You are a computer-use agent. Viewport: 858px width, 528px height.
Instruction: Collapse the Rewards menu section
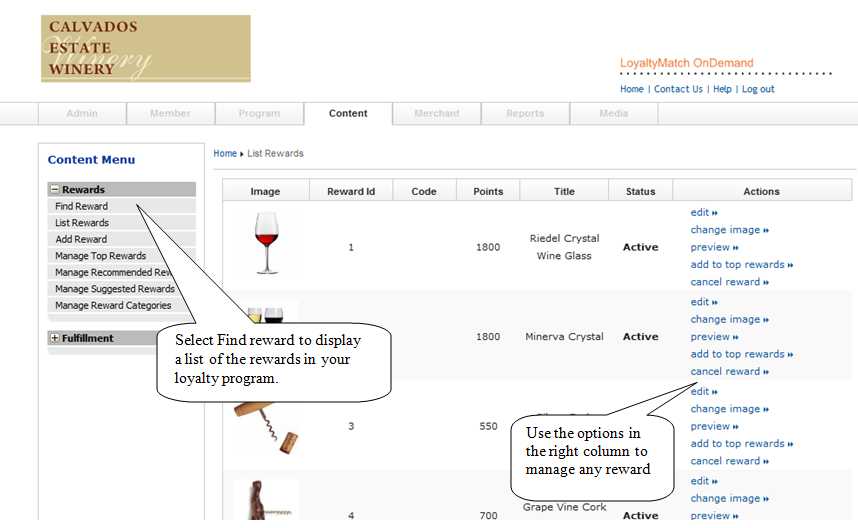[x=54, y=189]
